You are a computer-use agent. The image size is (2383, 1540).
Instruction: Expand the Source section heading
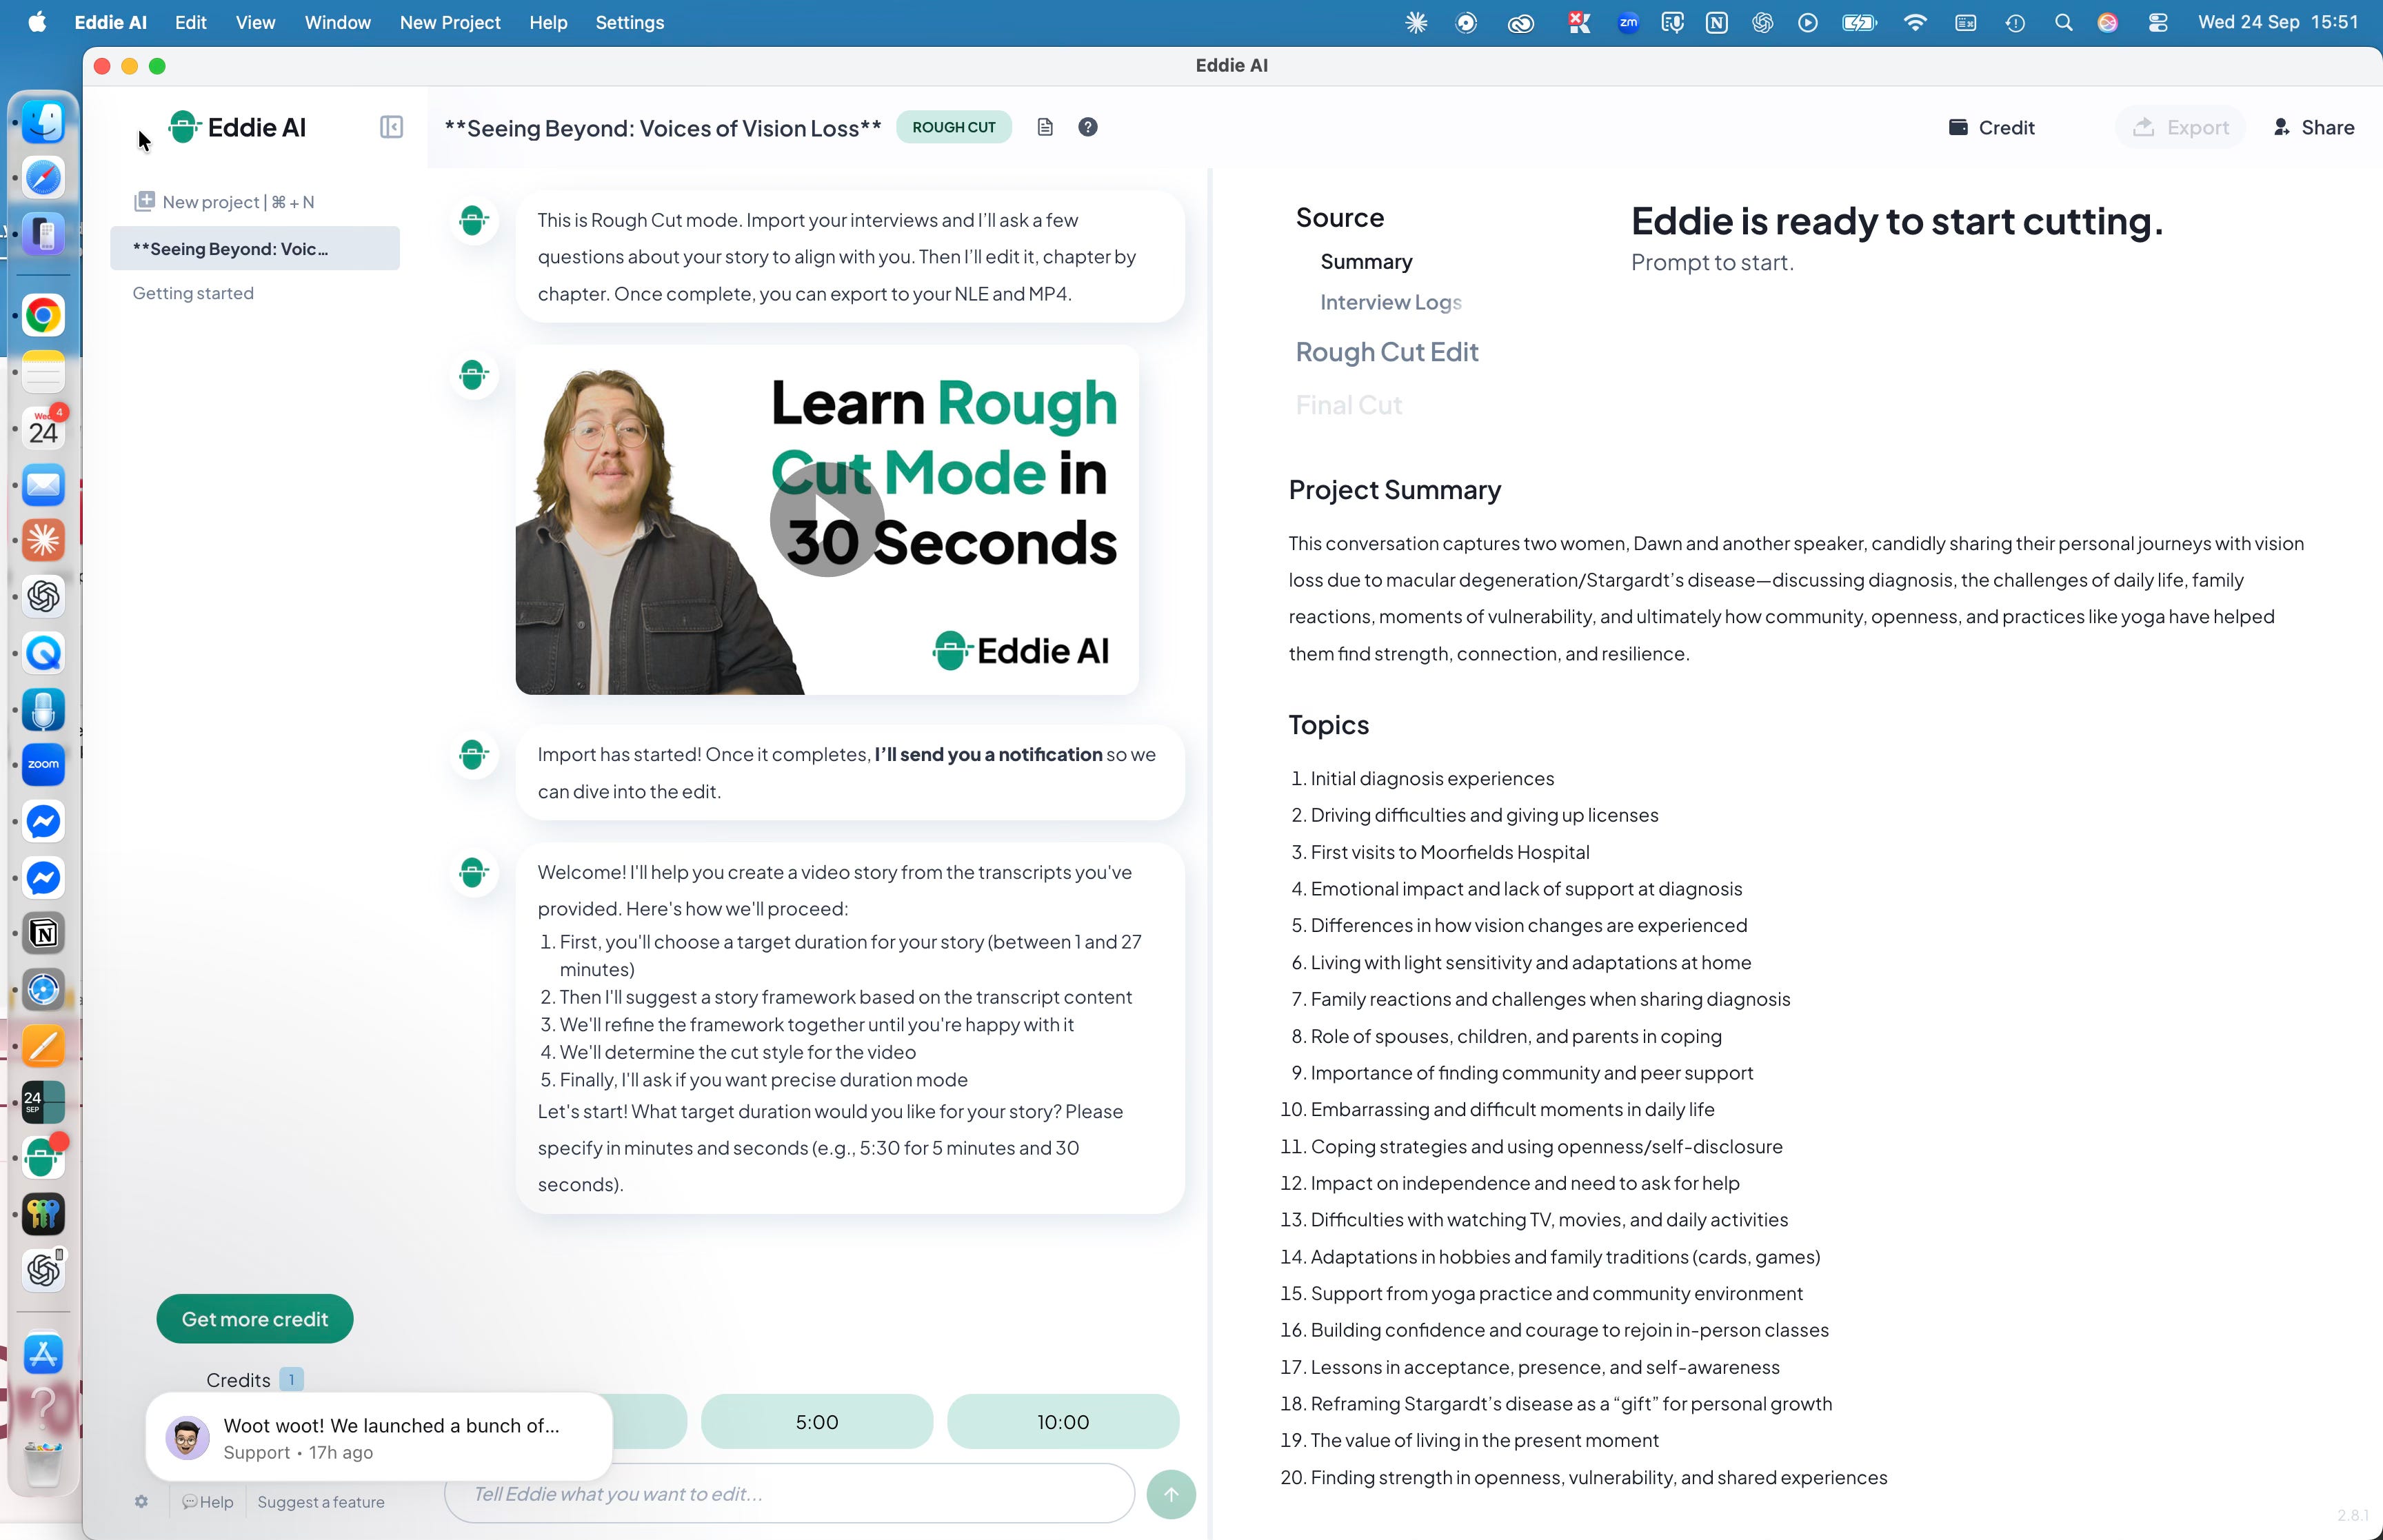pyautogui.click(x=1339, y=217)
